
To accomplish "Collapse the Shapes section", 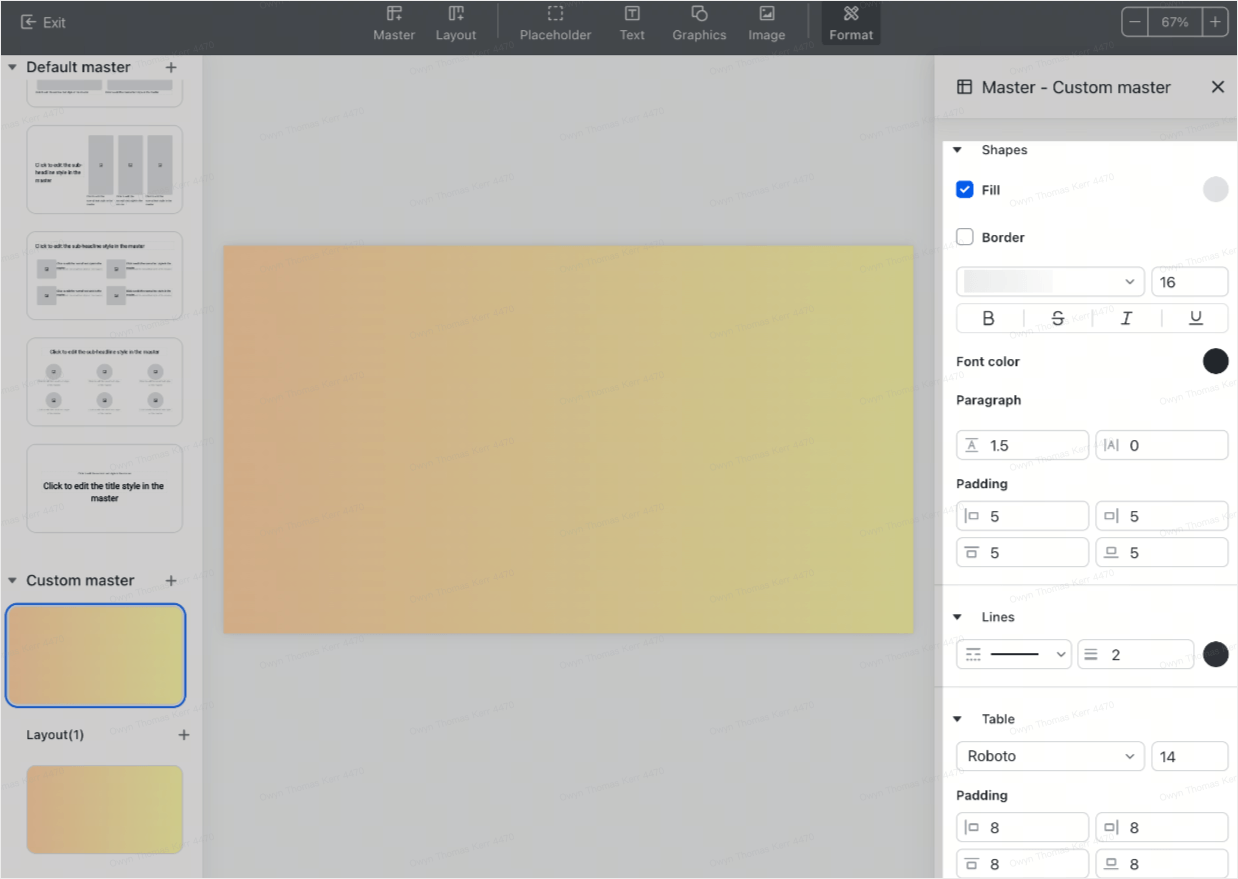I will [x=957, y=150].
